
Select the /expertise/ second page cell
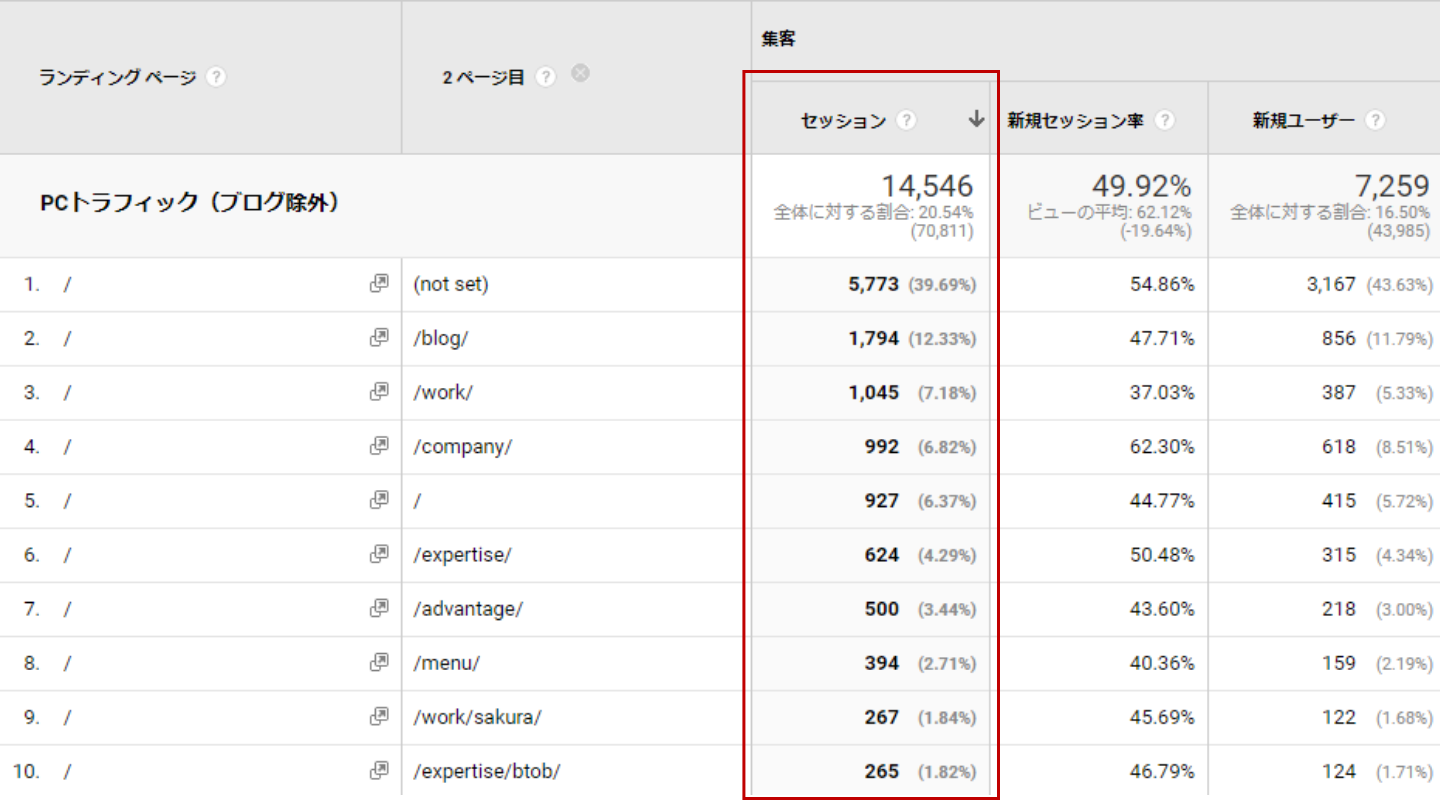[462, 554]
